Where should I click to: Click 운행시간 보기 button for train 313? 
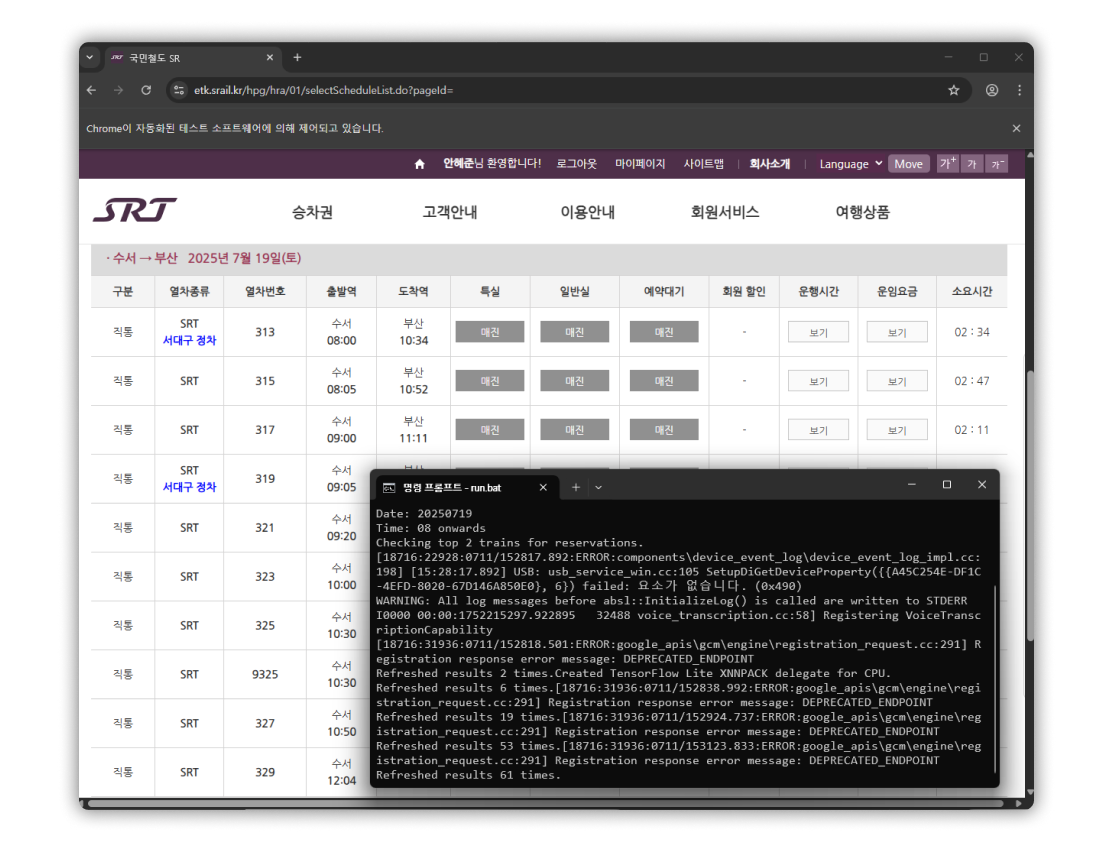coord(818,332)
